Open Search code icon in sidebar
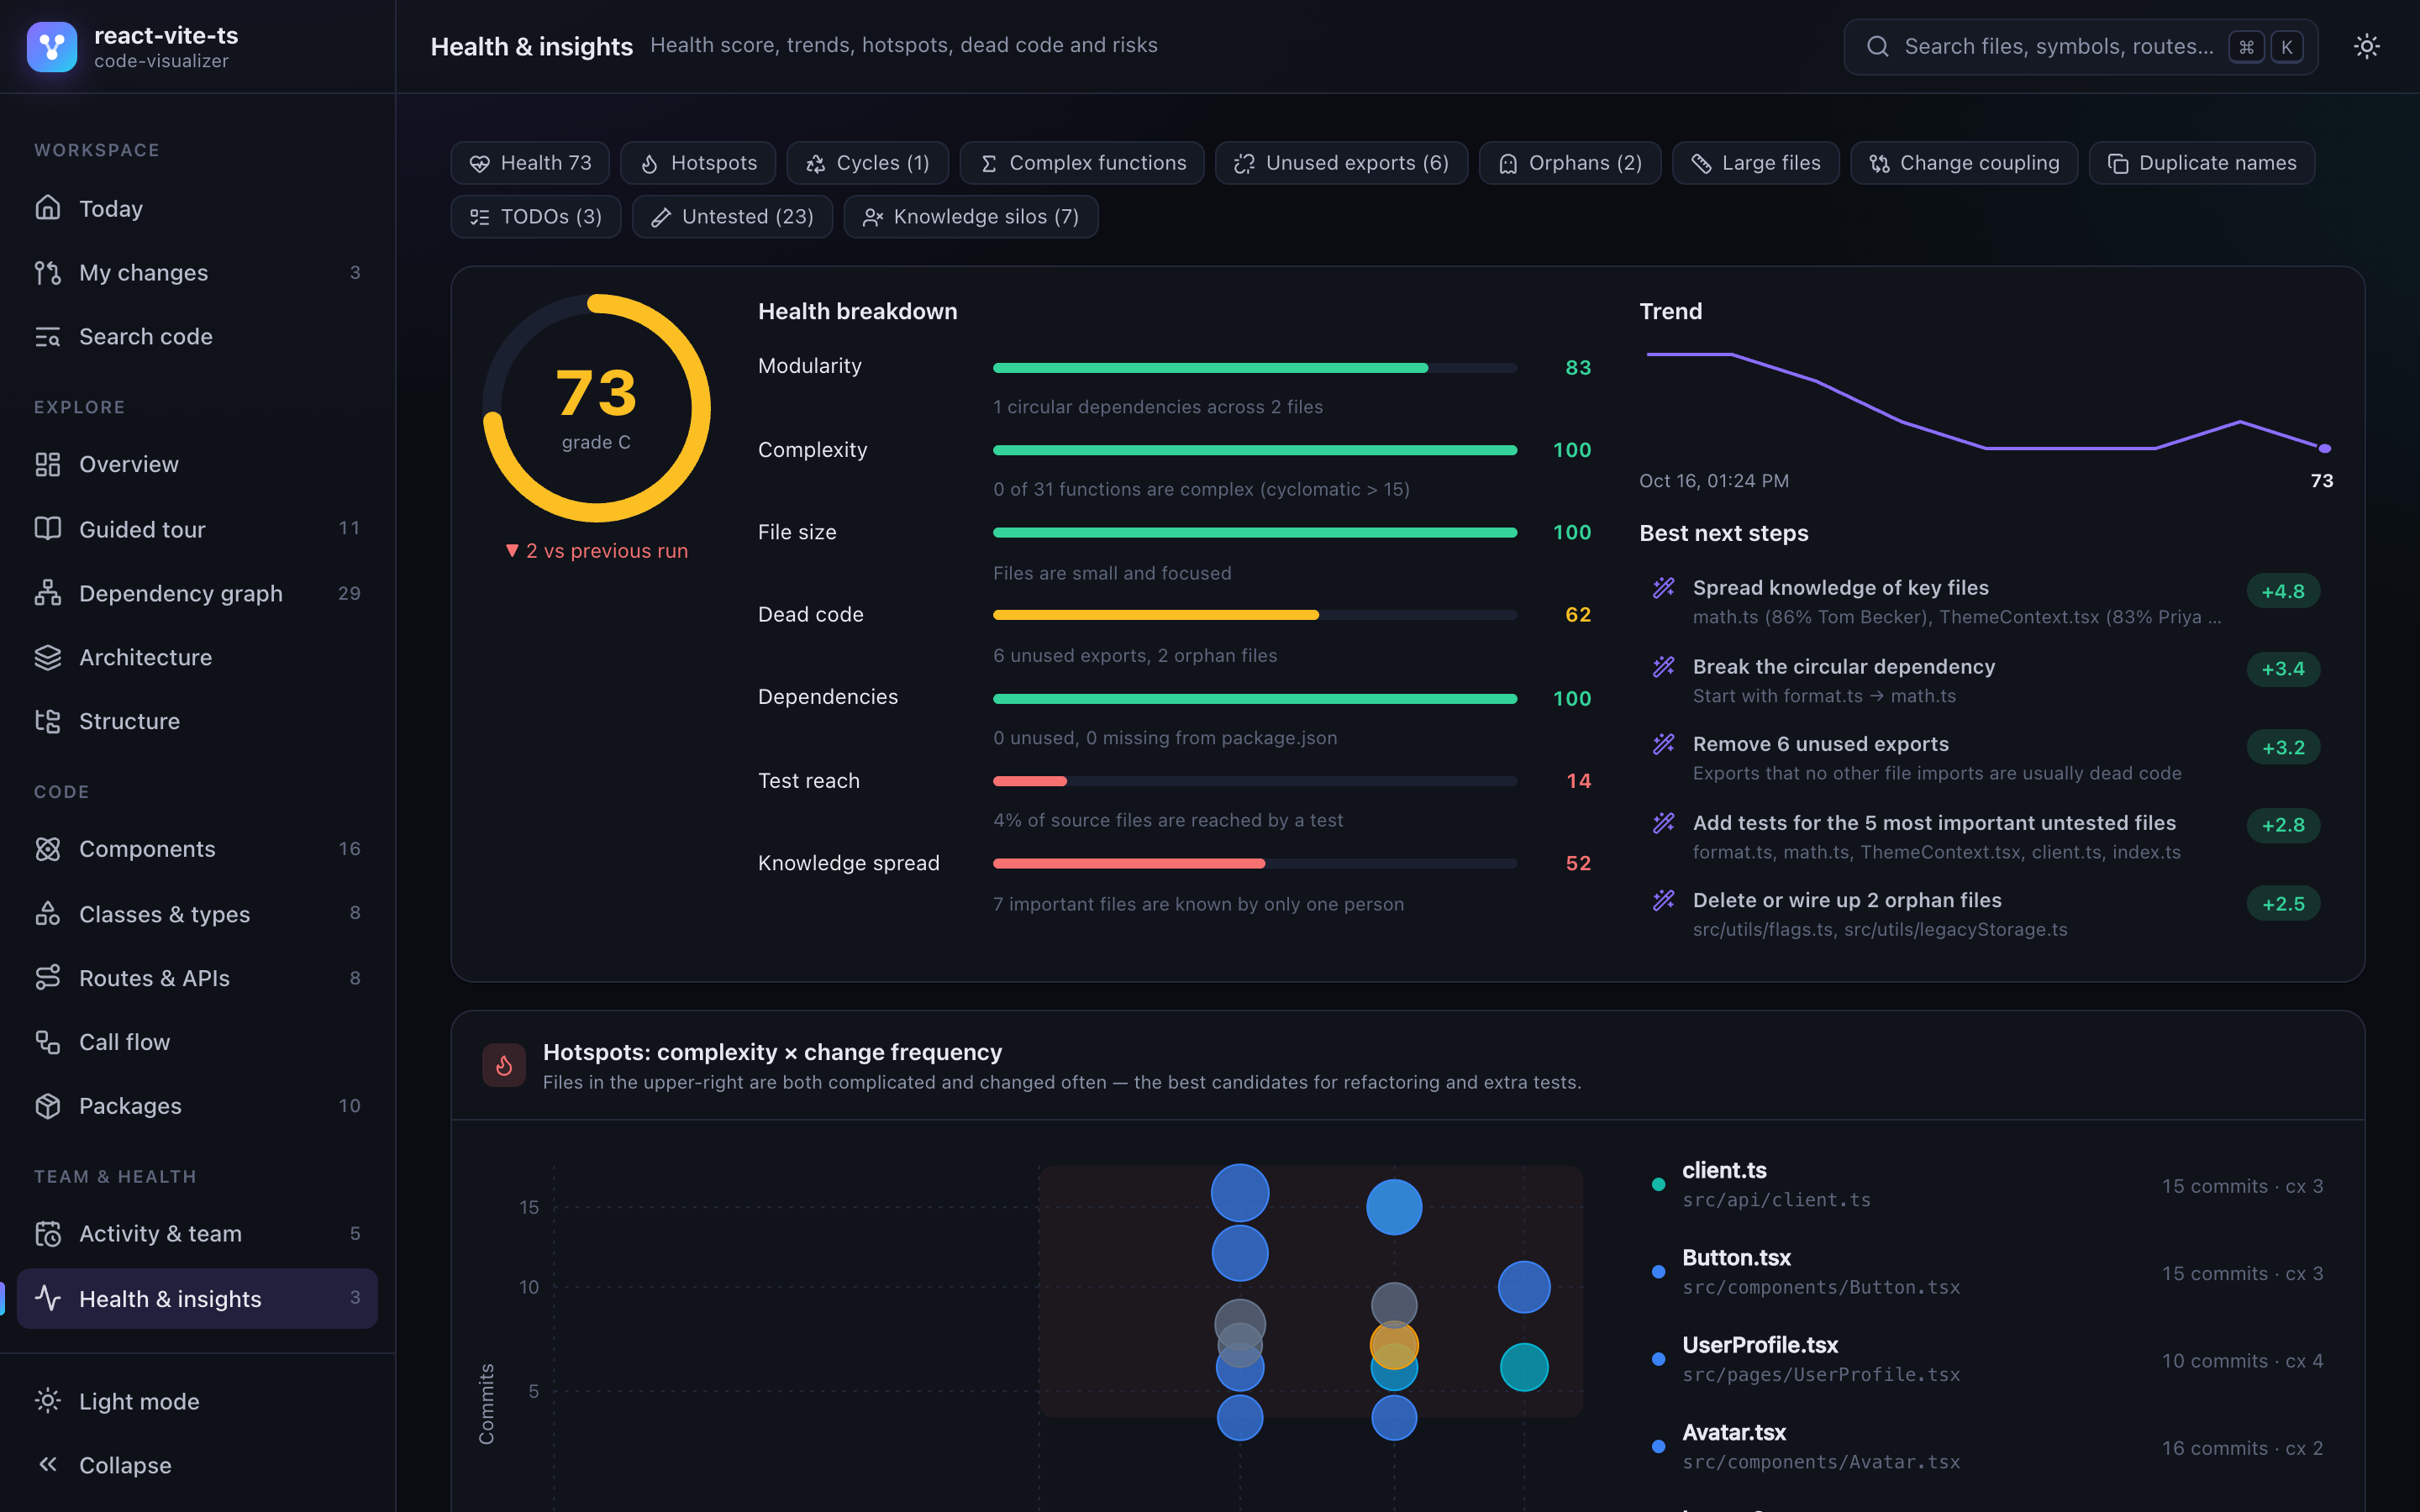 tap(48, 336)
